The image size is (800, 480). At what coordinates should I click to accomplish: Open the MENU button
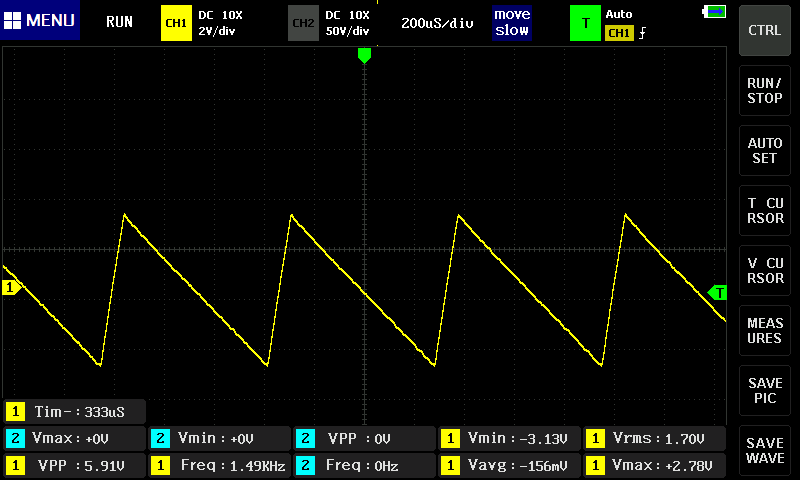point(40,21)
